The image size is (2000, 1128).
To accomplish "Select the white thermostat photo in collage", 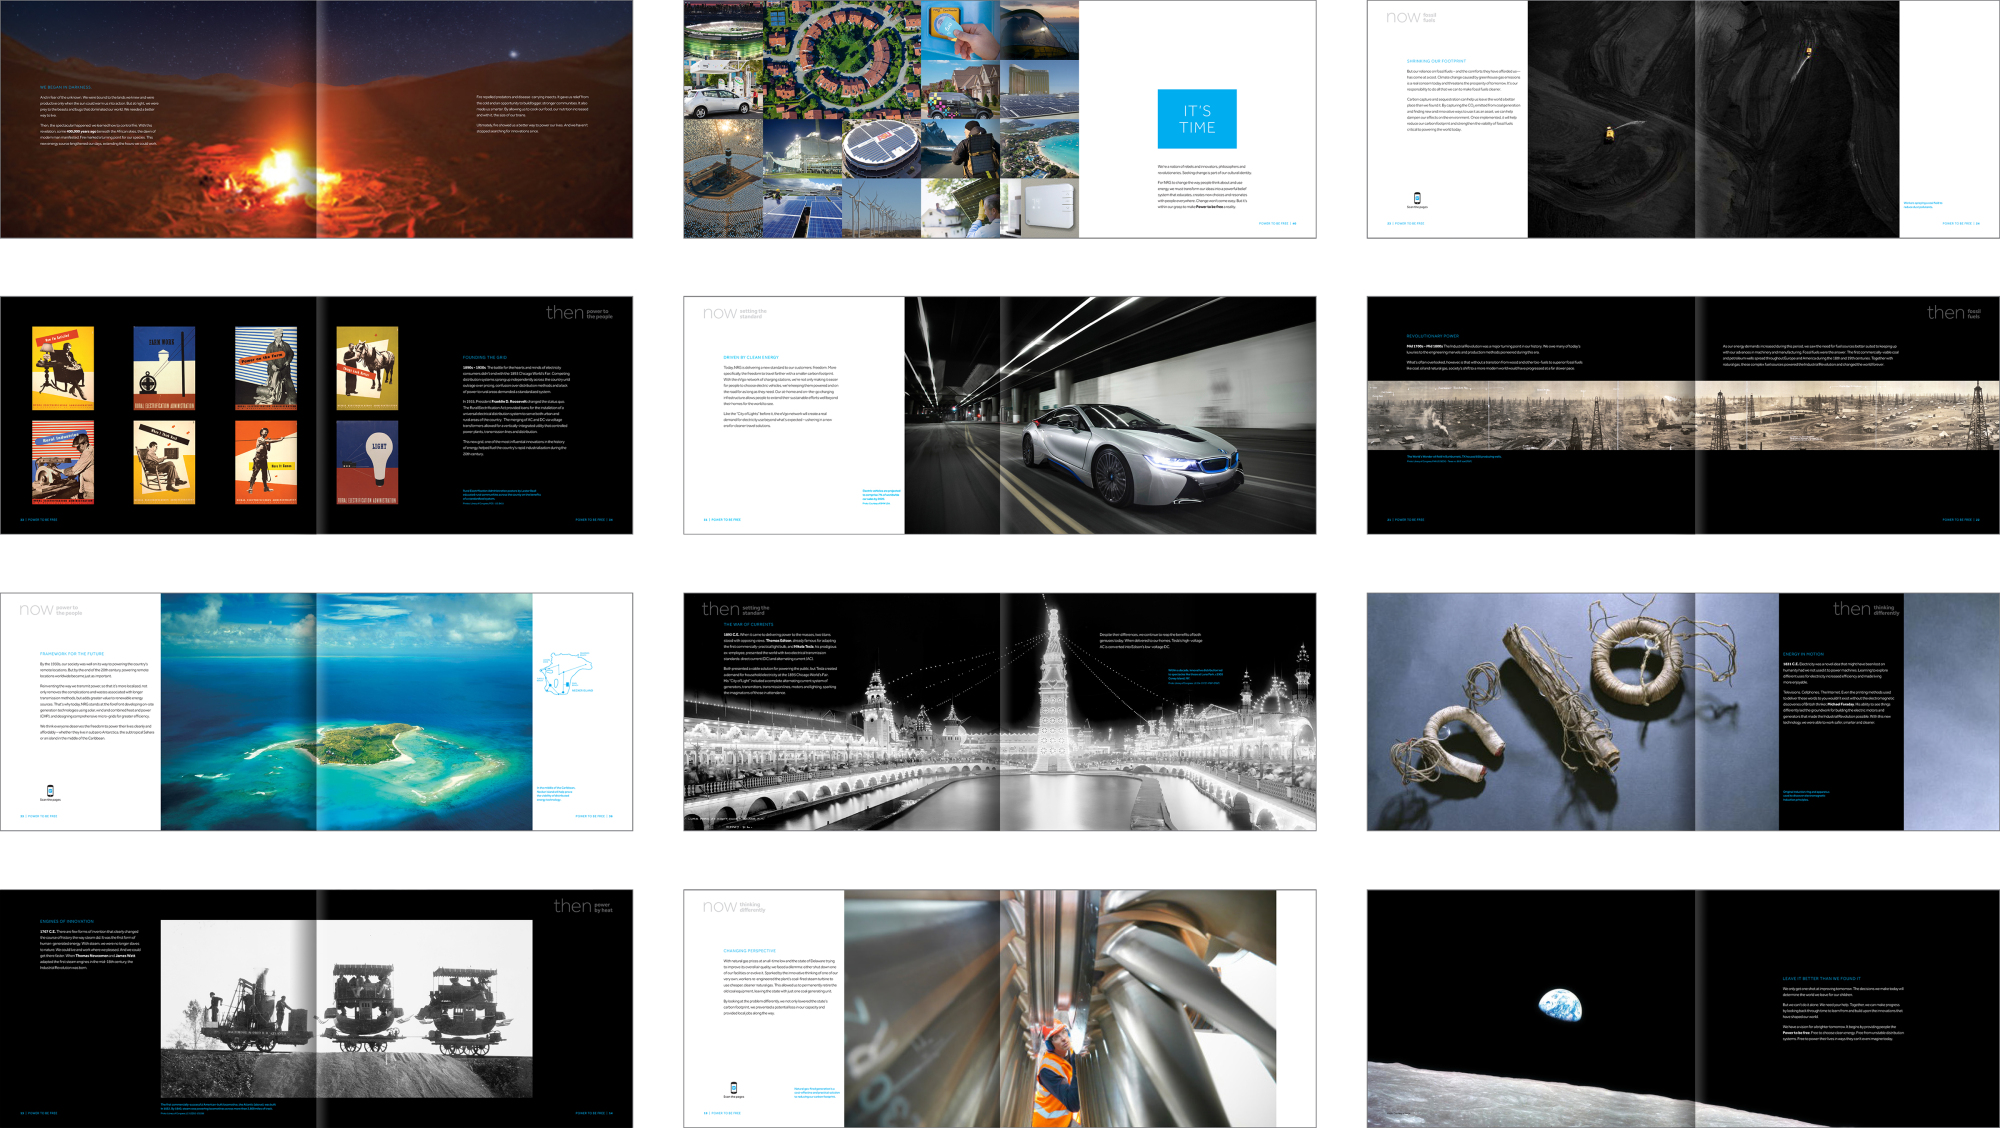I will pyautogui.click(x=1039, y=208).
